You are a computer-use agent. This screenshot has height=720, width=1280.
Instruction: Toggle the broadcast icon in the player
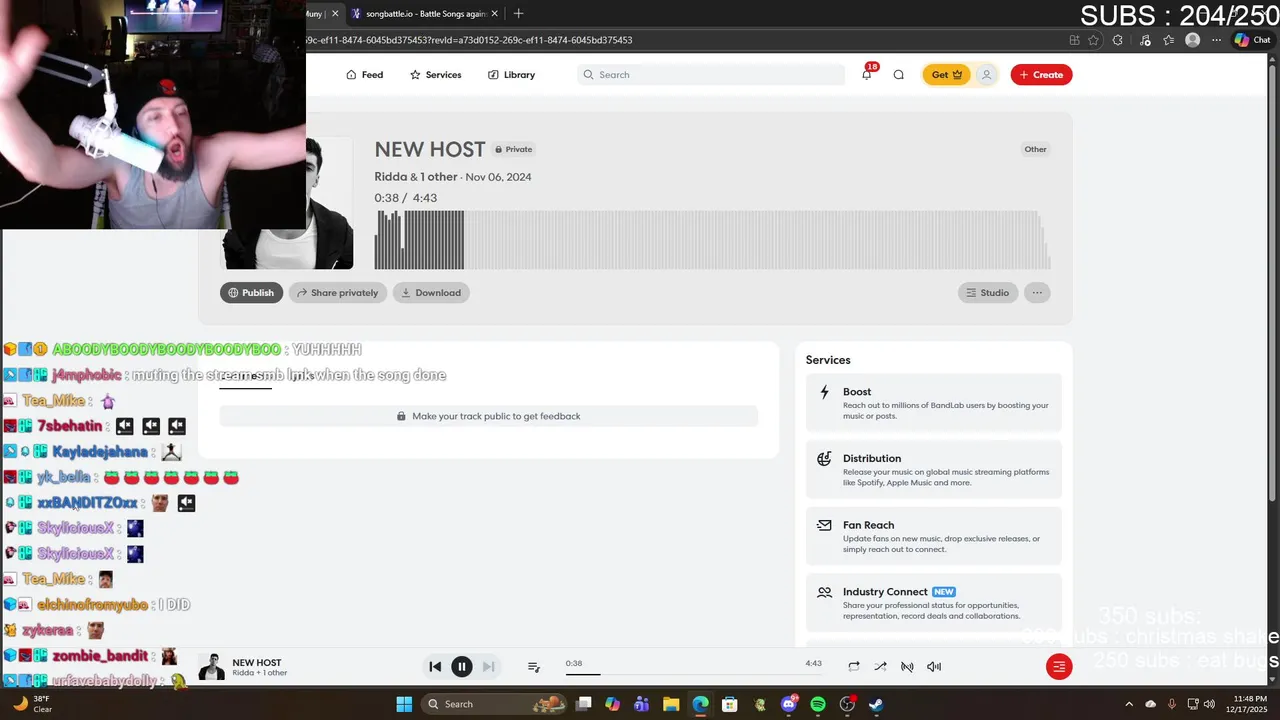[907, 667]
